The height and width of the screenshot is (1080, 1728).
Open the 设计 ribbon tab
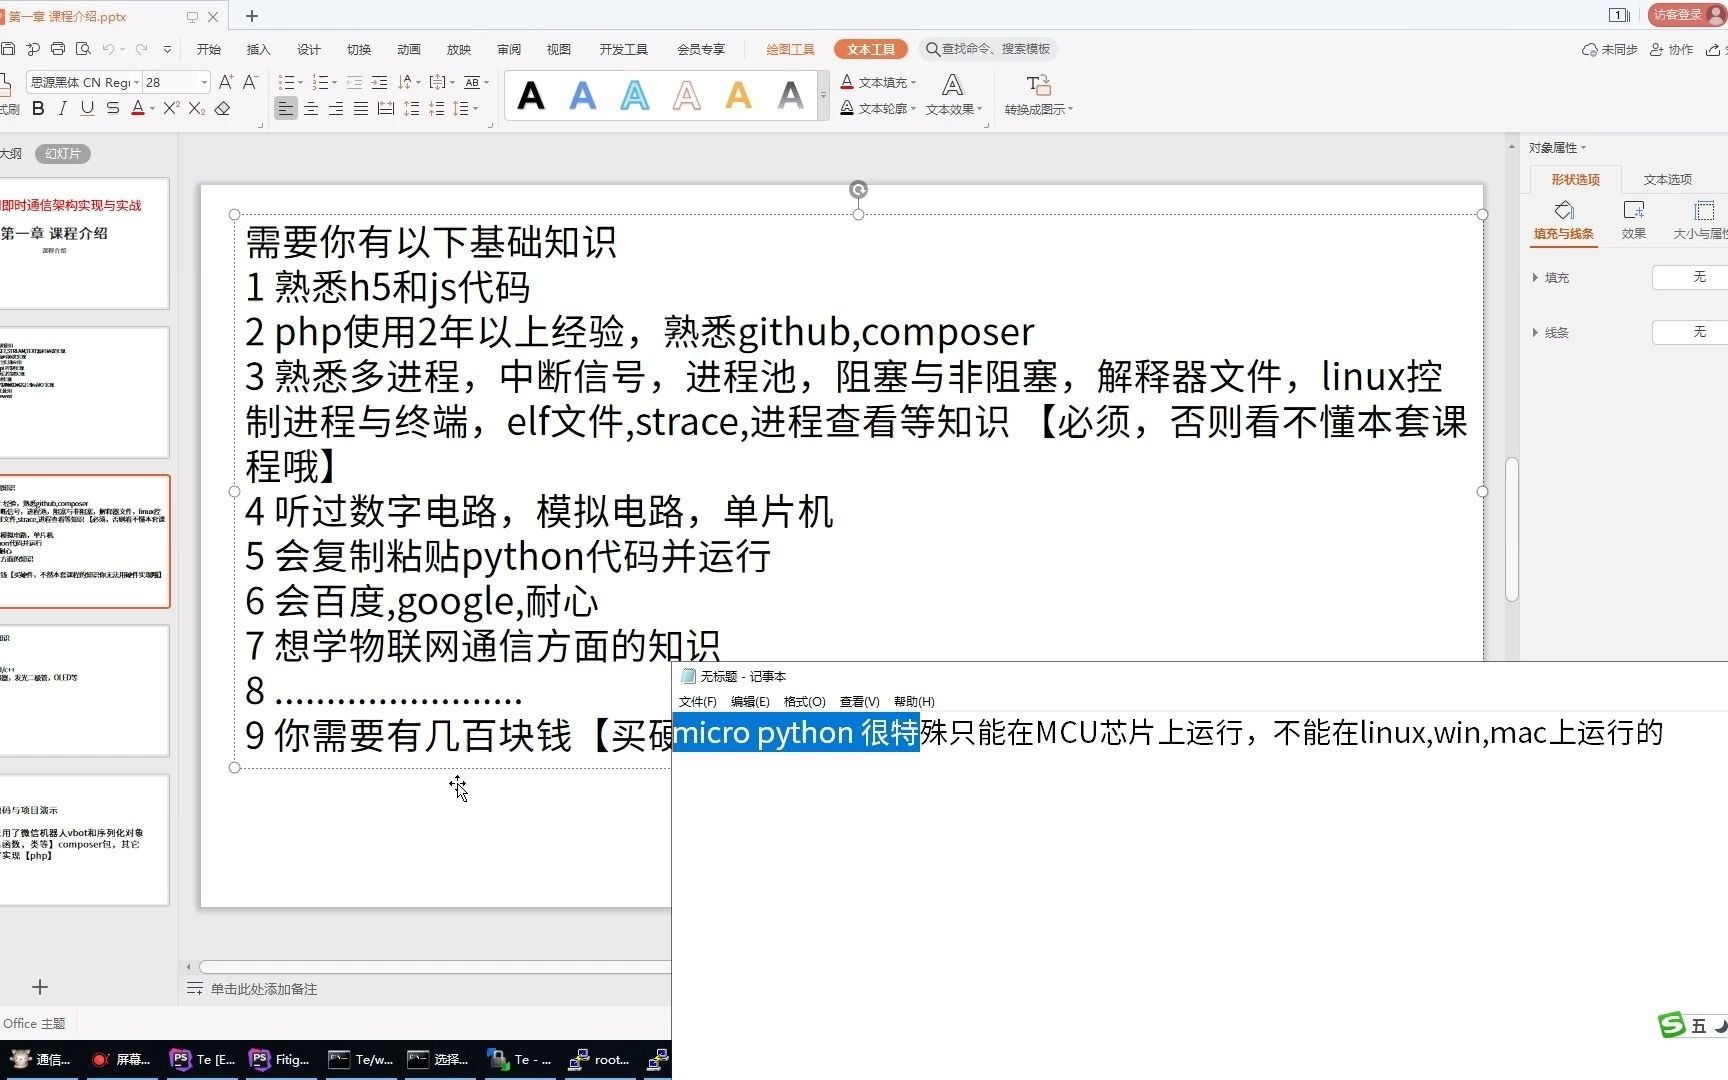[x=309, y=49]
